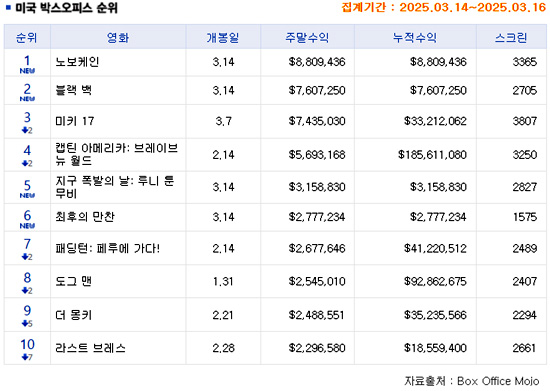Open the movie title 라스트 브레스

pyautogui.click(x=90, y=348)
